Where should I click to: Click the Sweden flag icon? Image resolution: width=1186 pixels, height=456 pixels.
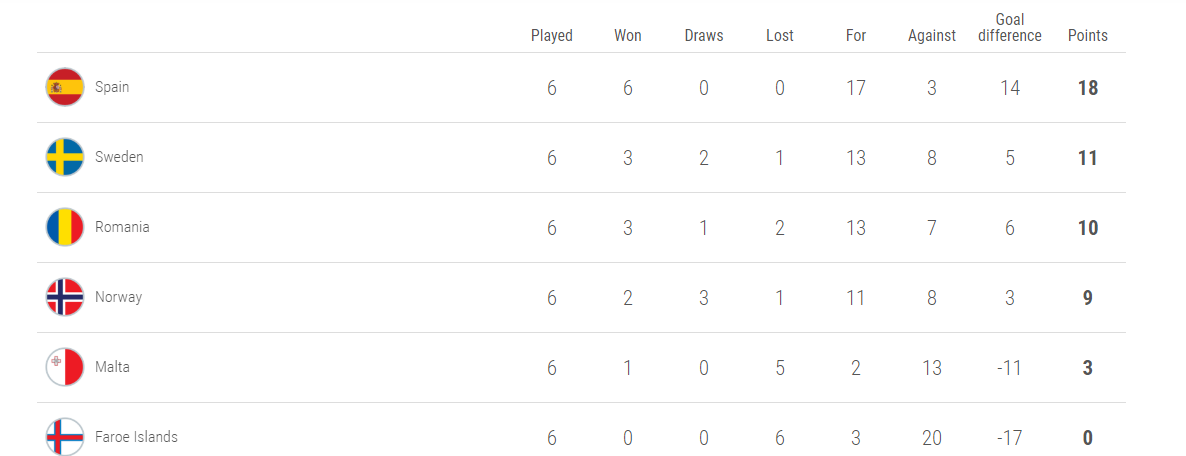pos(65,157)
